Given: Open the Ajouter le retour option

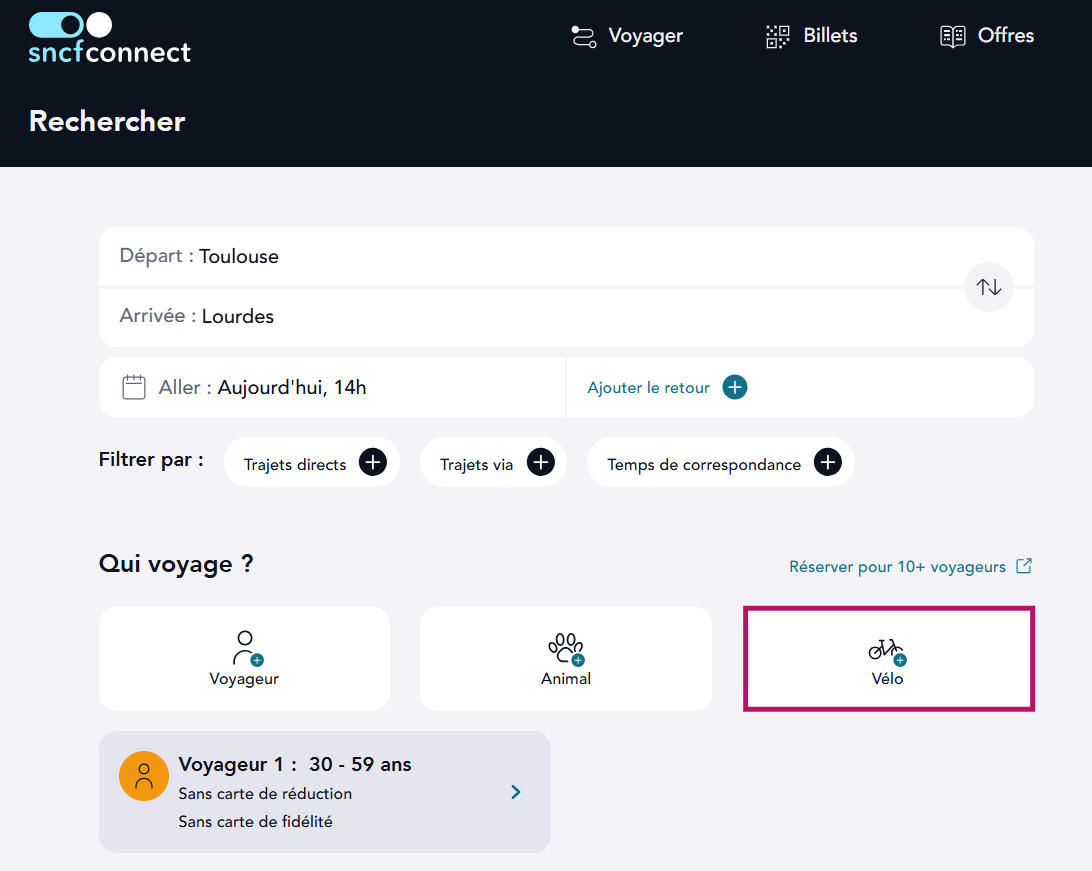Looking at the screenshot, I should coord(665,387).
